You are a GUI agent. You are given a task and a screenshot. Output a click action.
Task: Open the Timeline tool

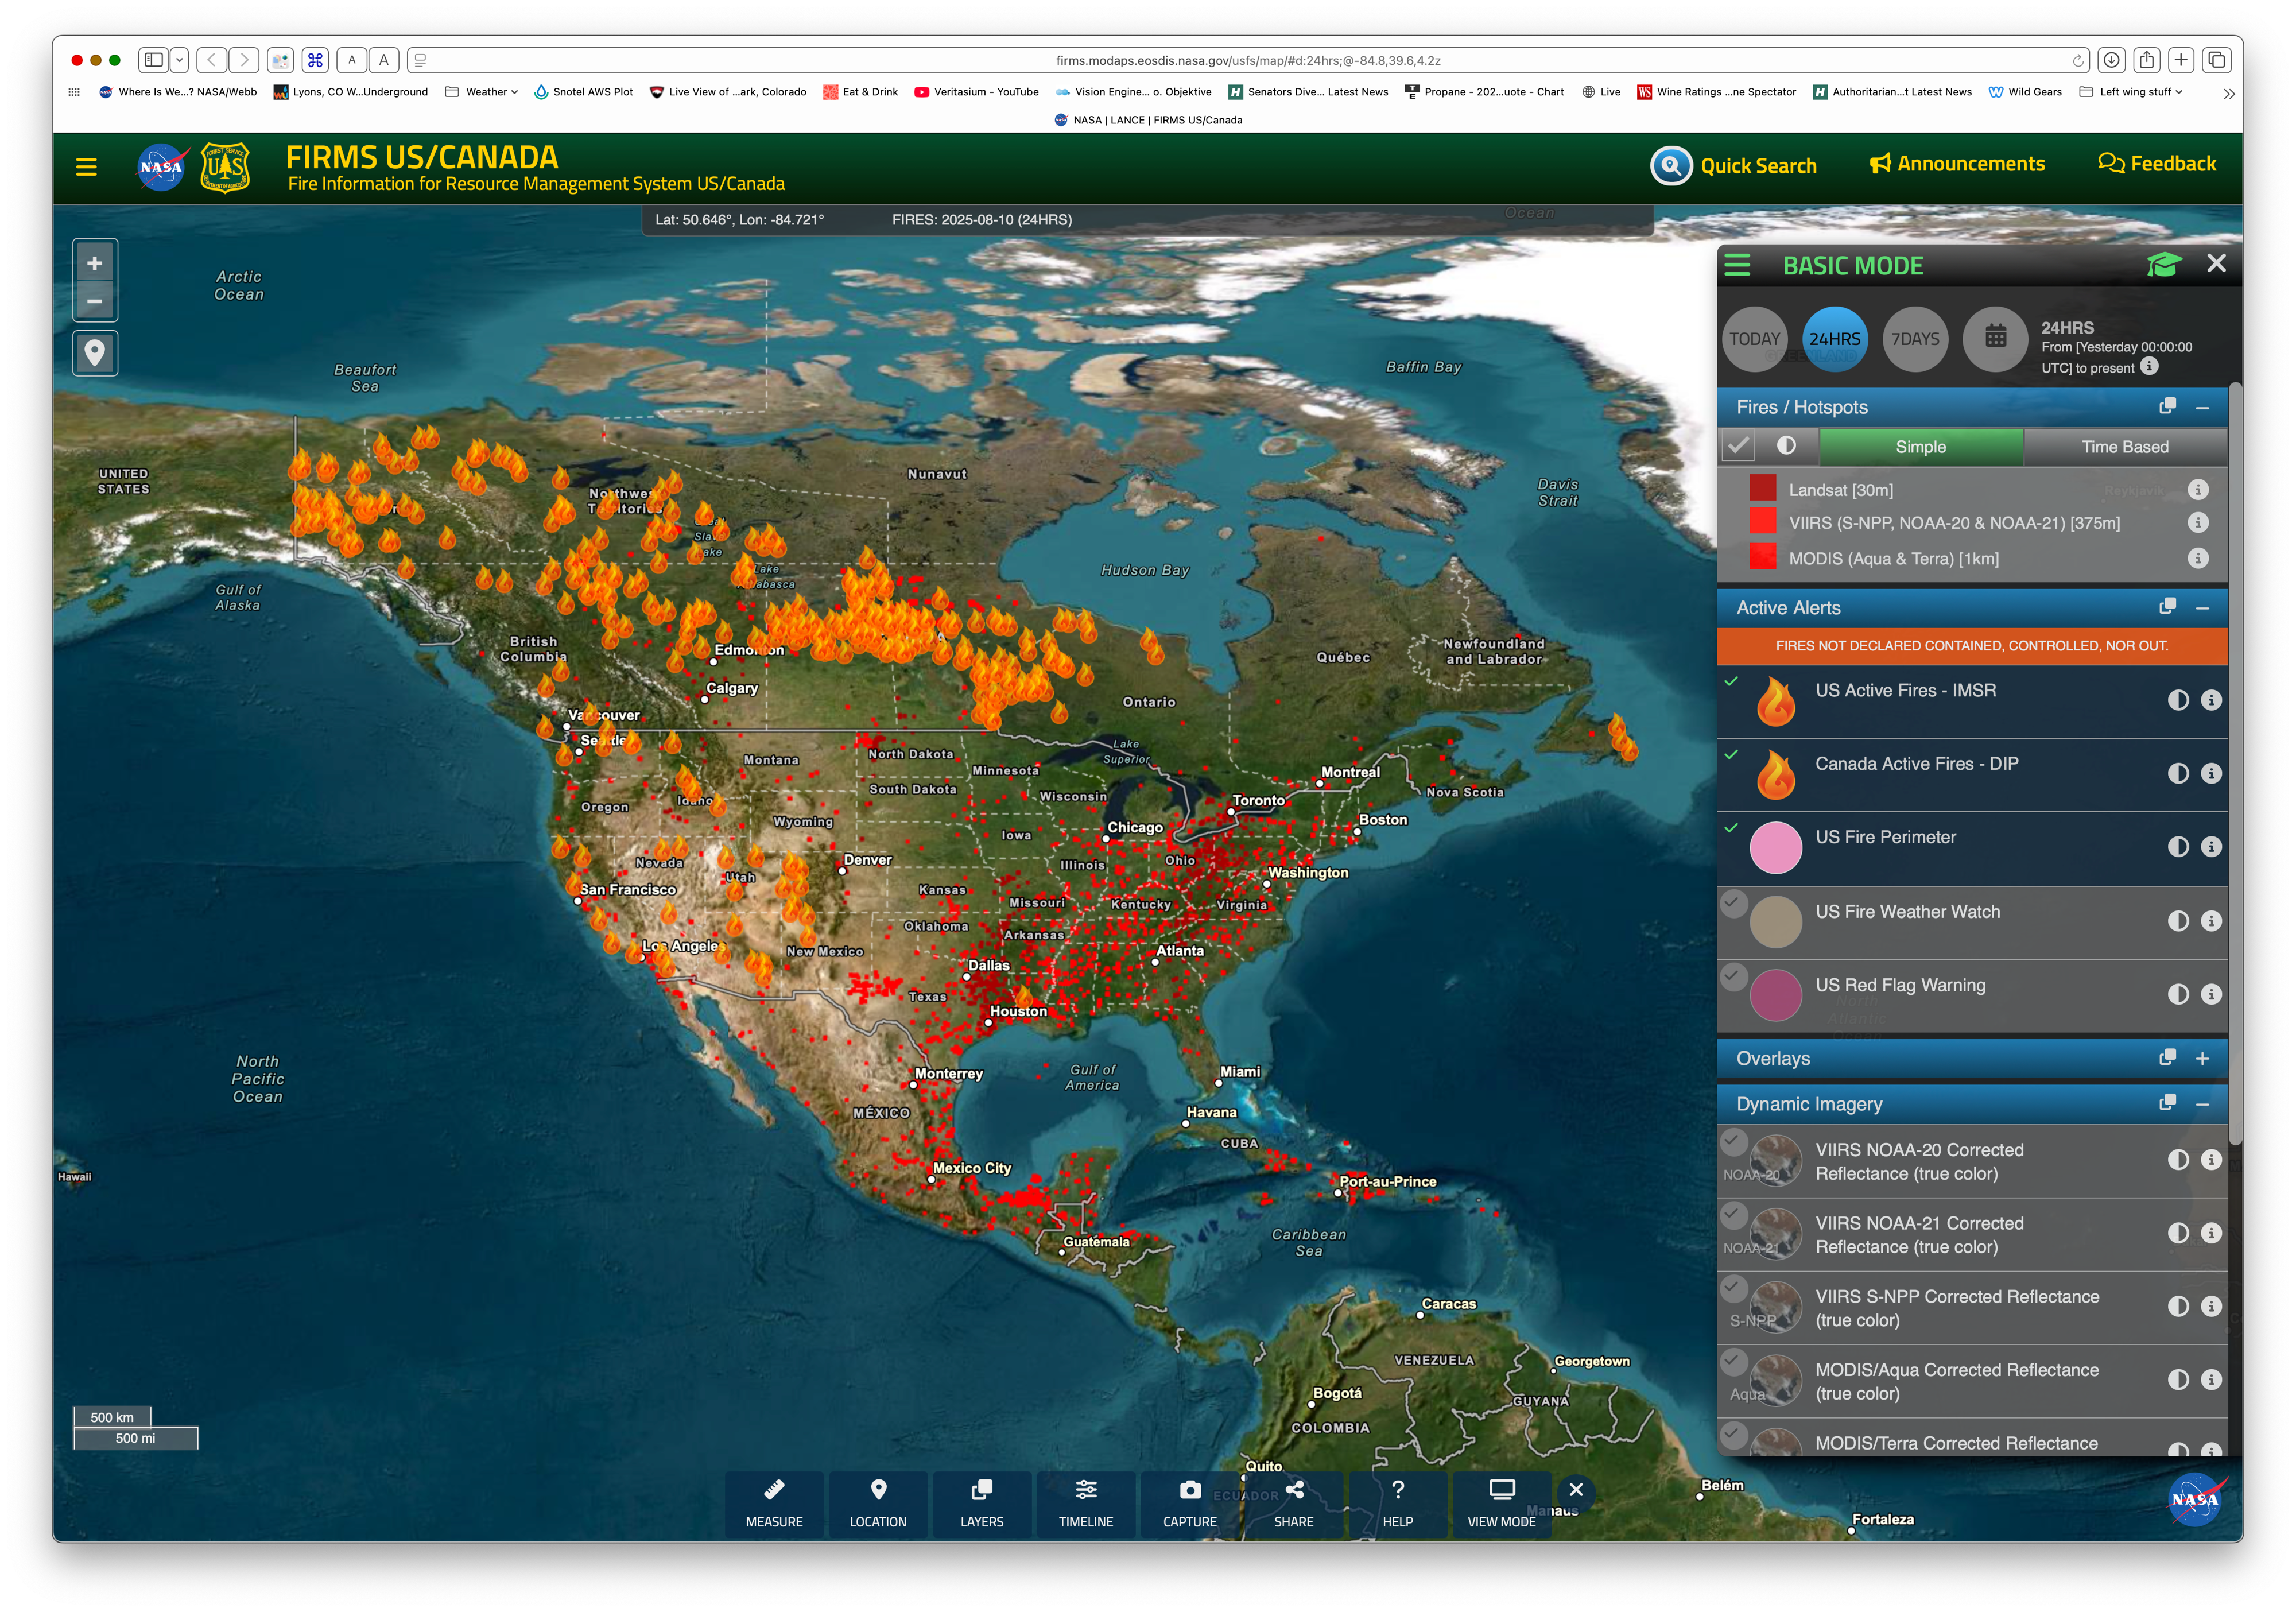click(1085, 1502)
